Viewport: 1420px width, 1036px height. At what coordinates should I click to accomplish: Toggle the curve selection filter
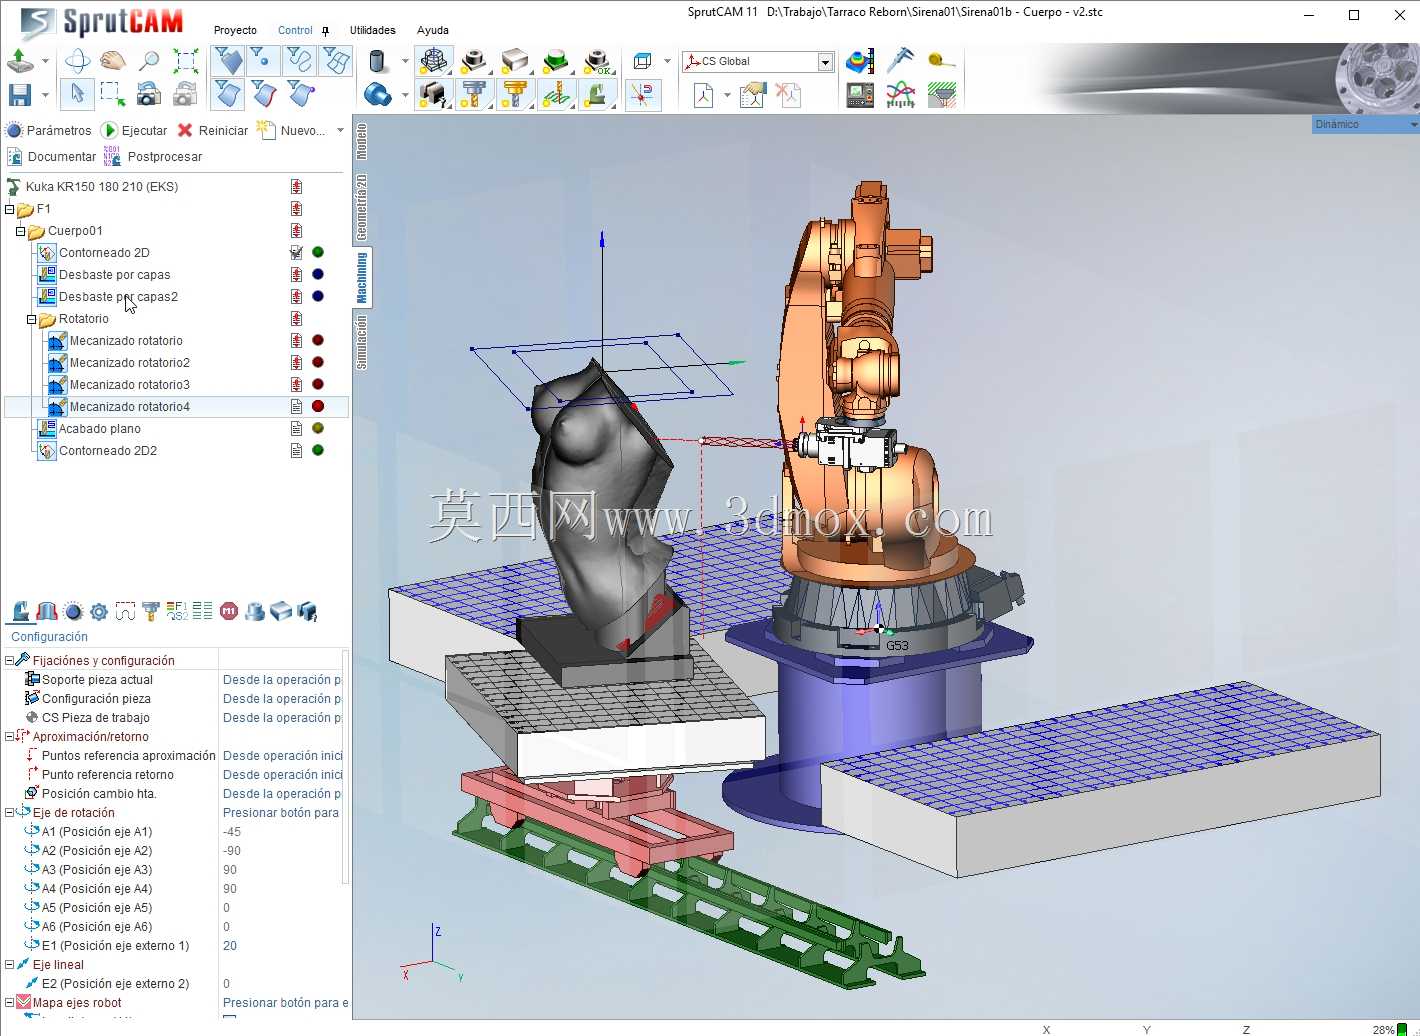300,60
